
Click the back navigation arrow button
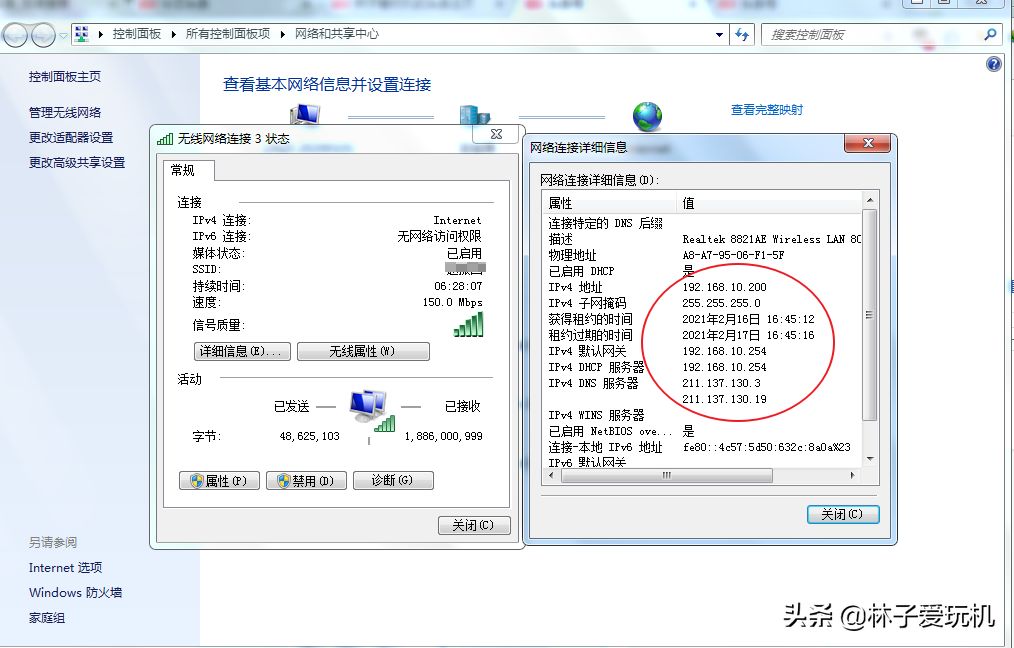15,35
